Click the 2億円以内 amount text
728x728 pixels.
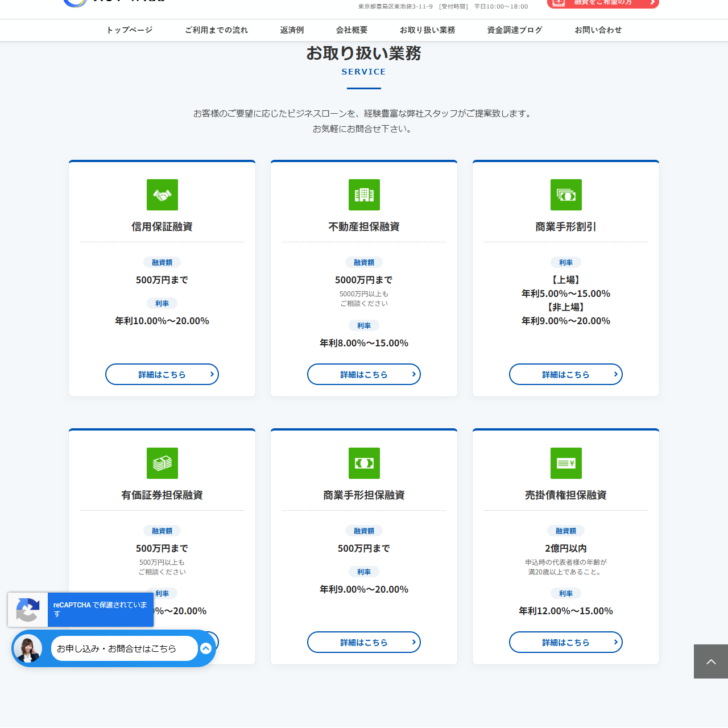566,548
